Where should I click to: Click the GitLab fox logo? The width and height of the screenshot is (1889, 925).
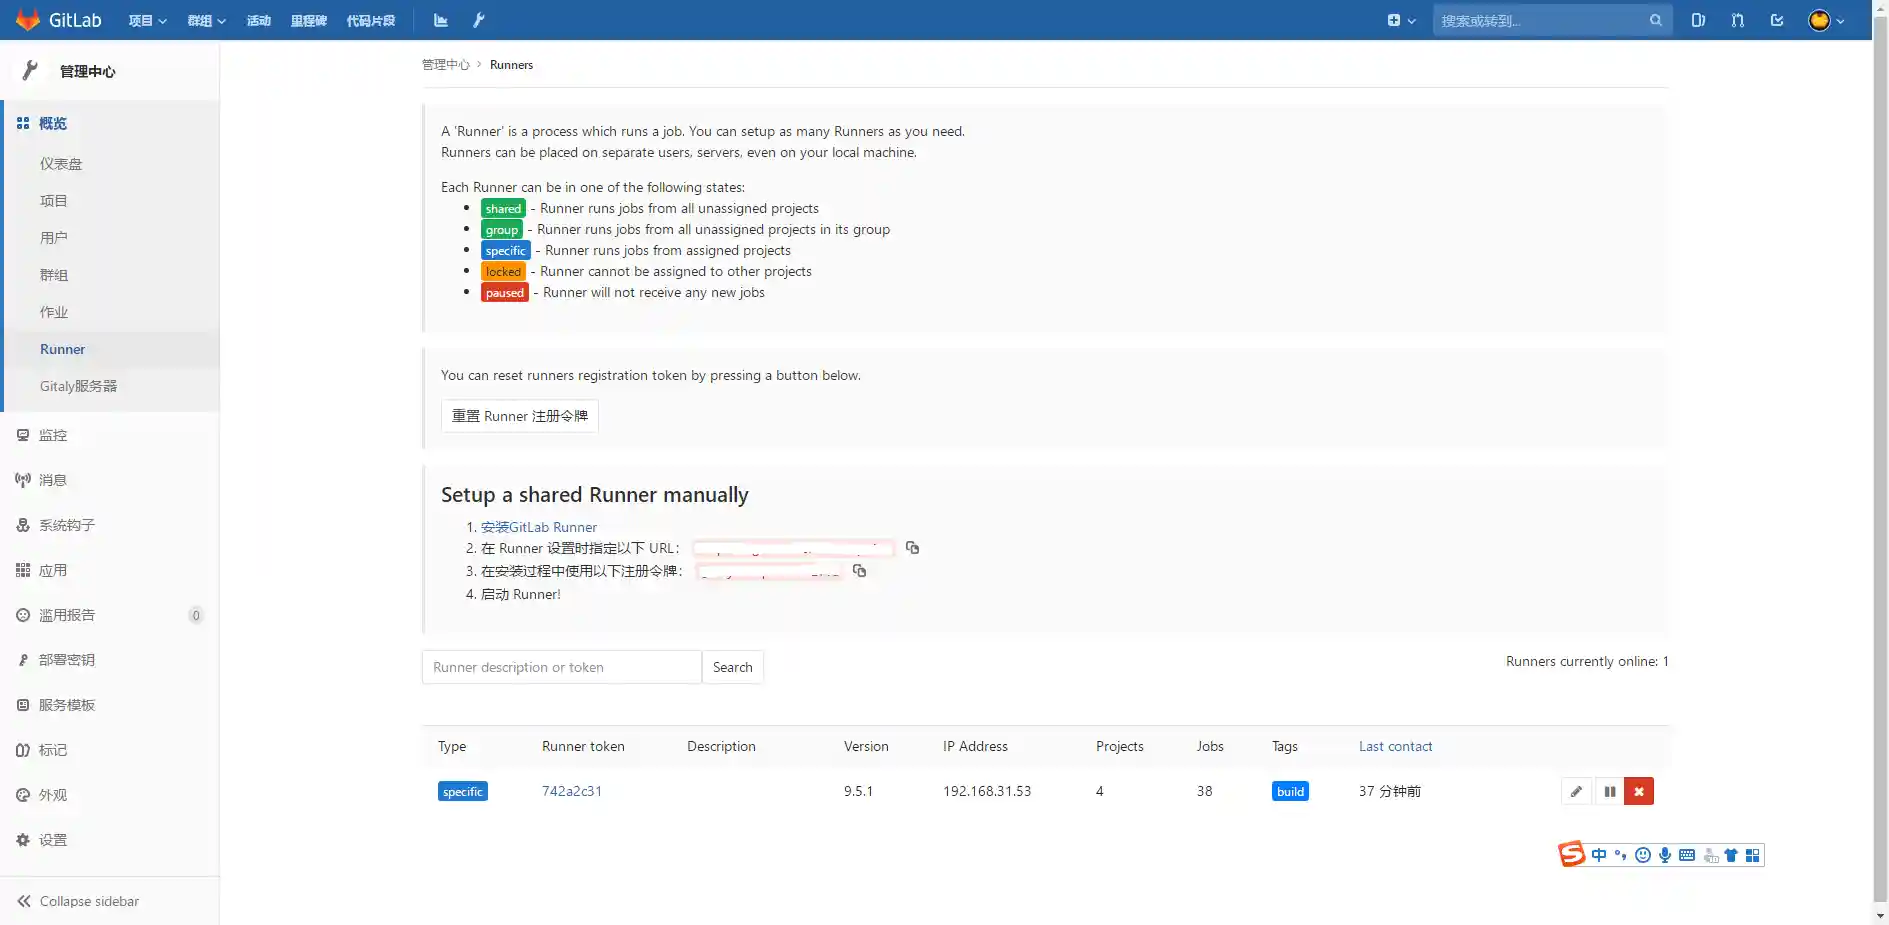click(28, 20)
